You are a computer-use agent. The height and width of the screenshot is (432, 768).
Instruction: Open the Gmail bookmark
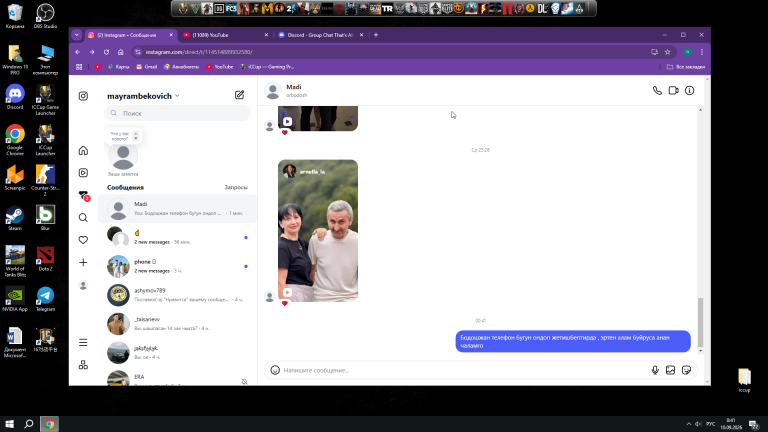[146, 67]
